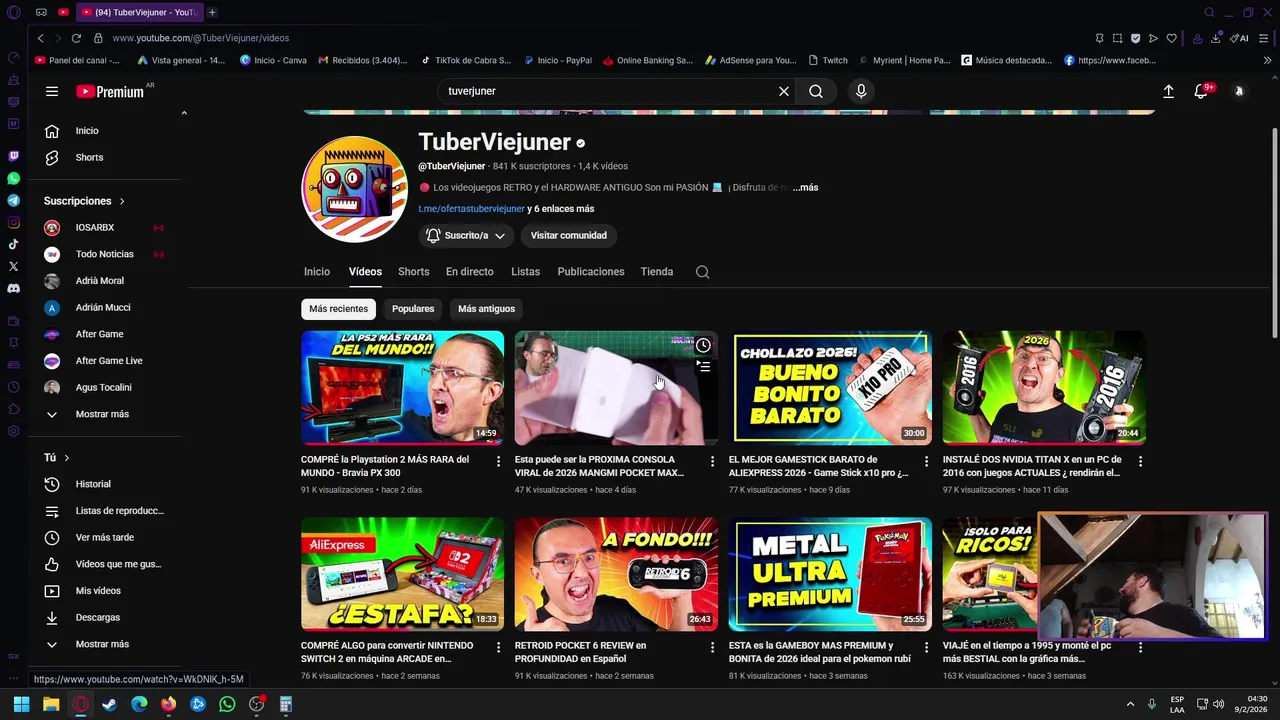The height and width of the screenshot is (720, 1280).
Task: Open Opera sidebar settings gear
Action: [13, 431]
